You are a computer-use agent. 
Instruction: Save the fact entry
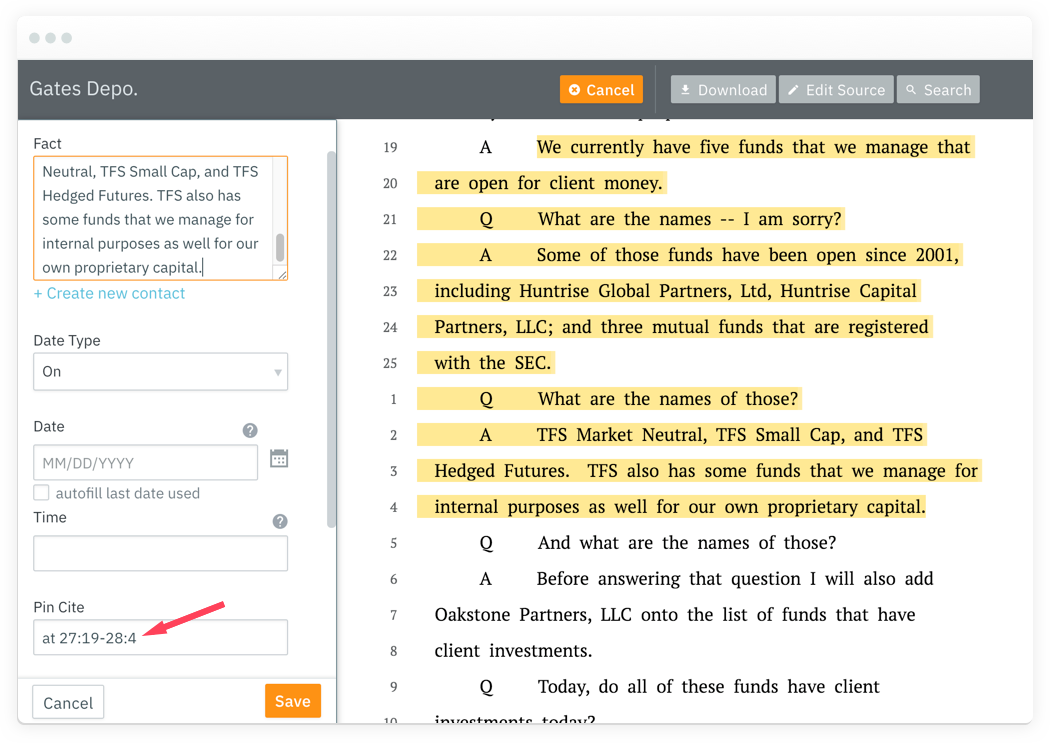point(292,701)
